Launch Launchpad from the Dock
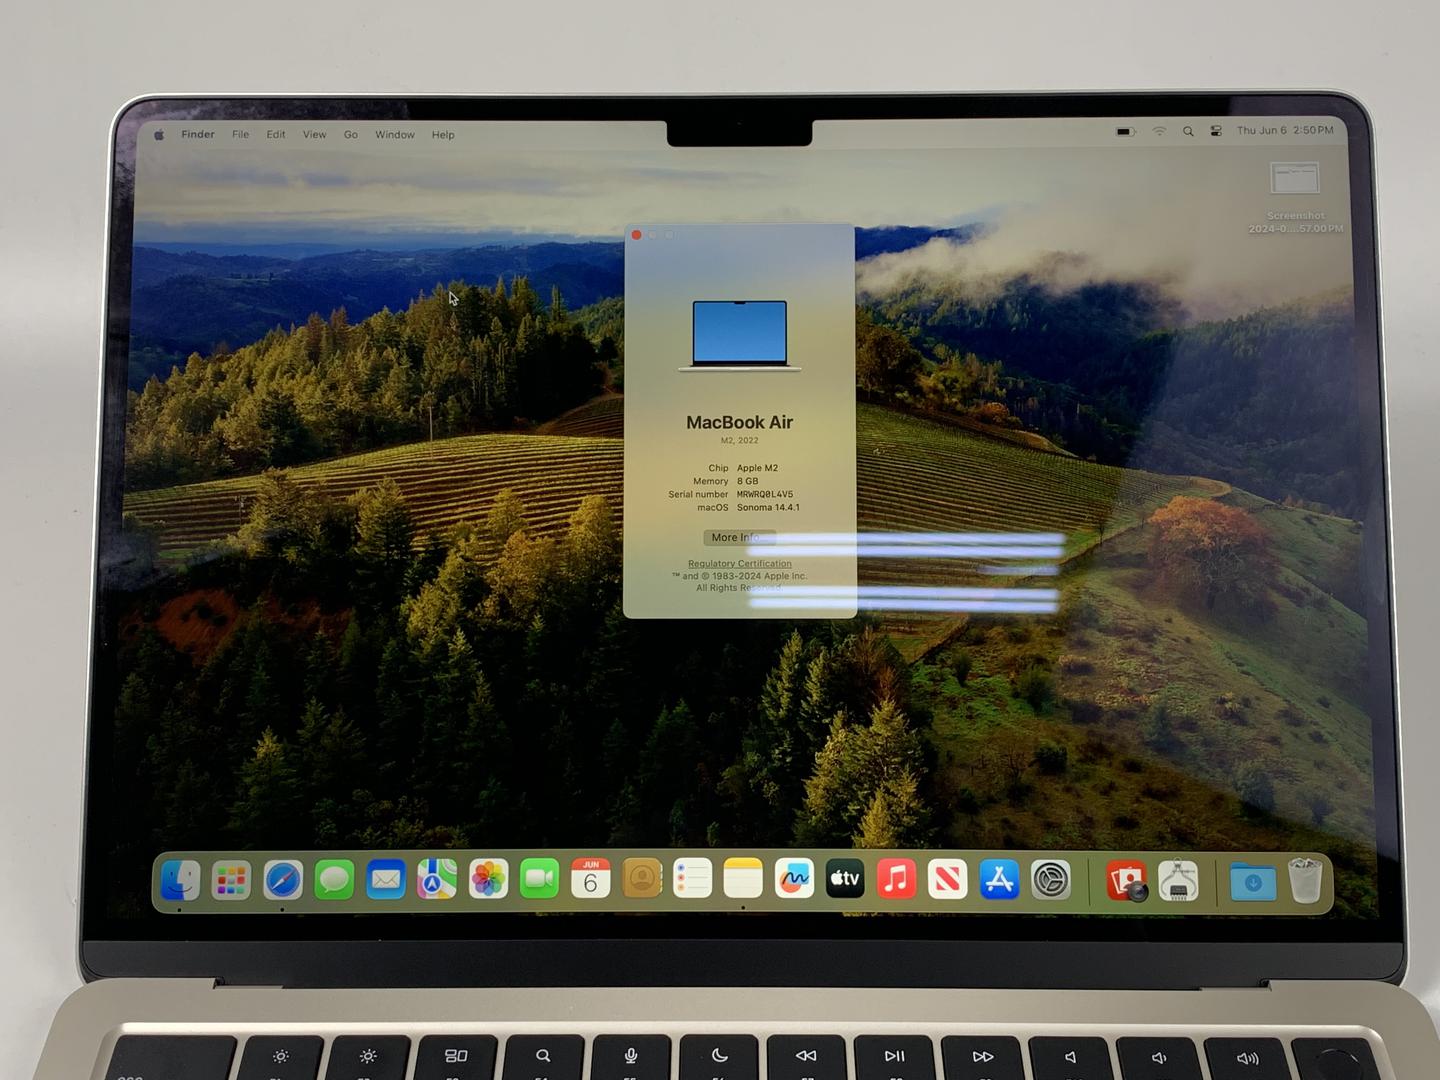The width and height of the screenshot is (1440, 1080). point(231,880)
